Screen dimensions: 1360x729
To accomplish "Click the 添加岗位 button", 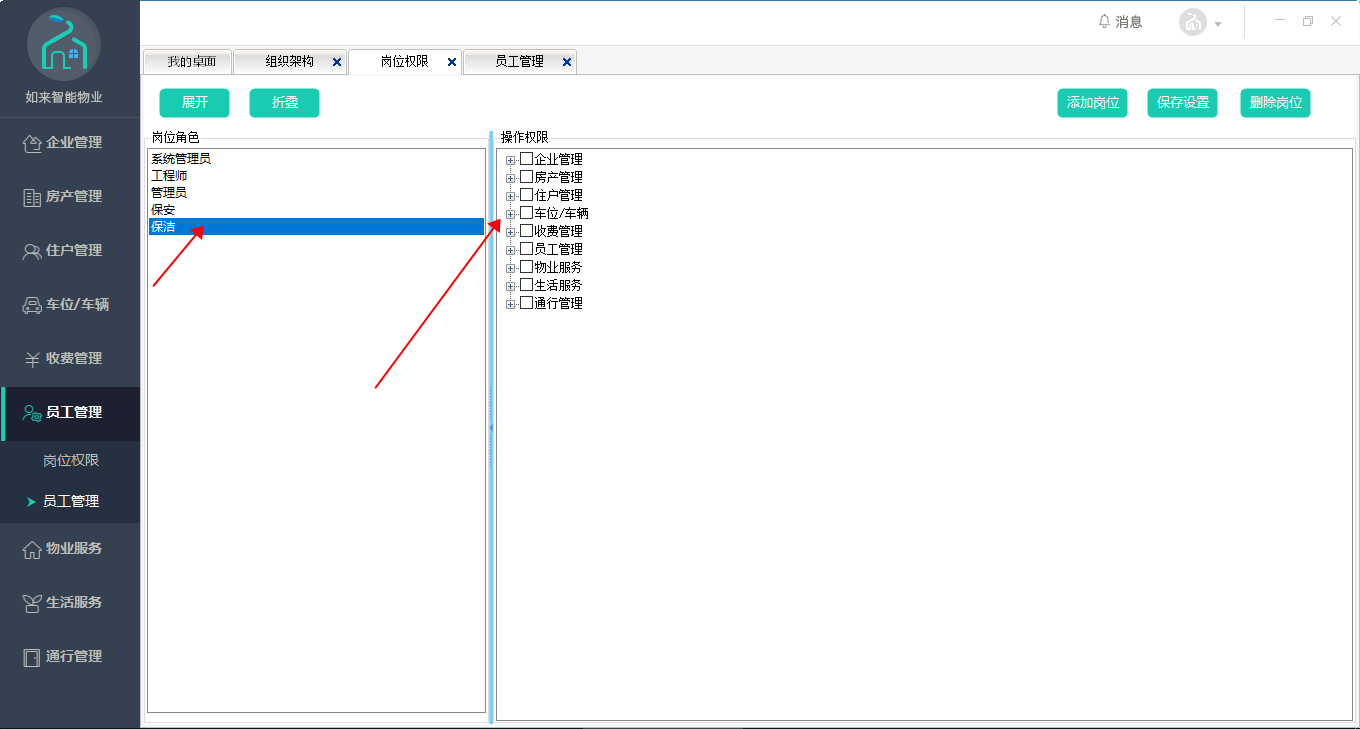I will point(1092,103).
